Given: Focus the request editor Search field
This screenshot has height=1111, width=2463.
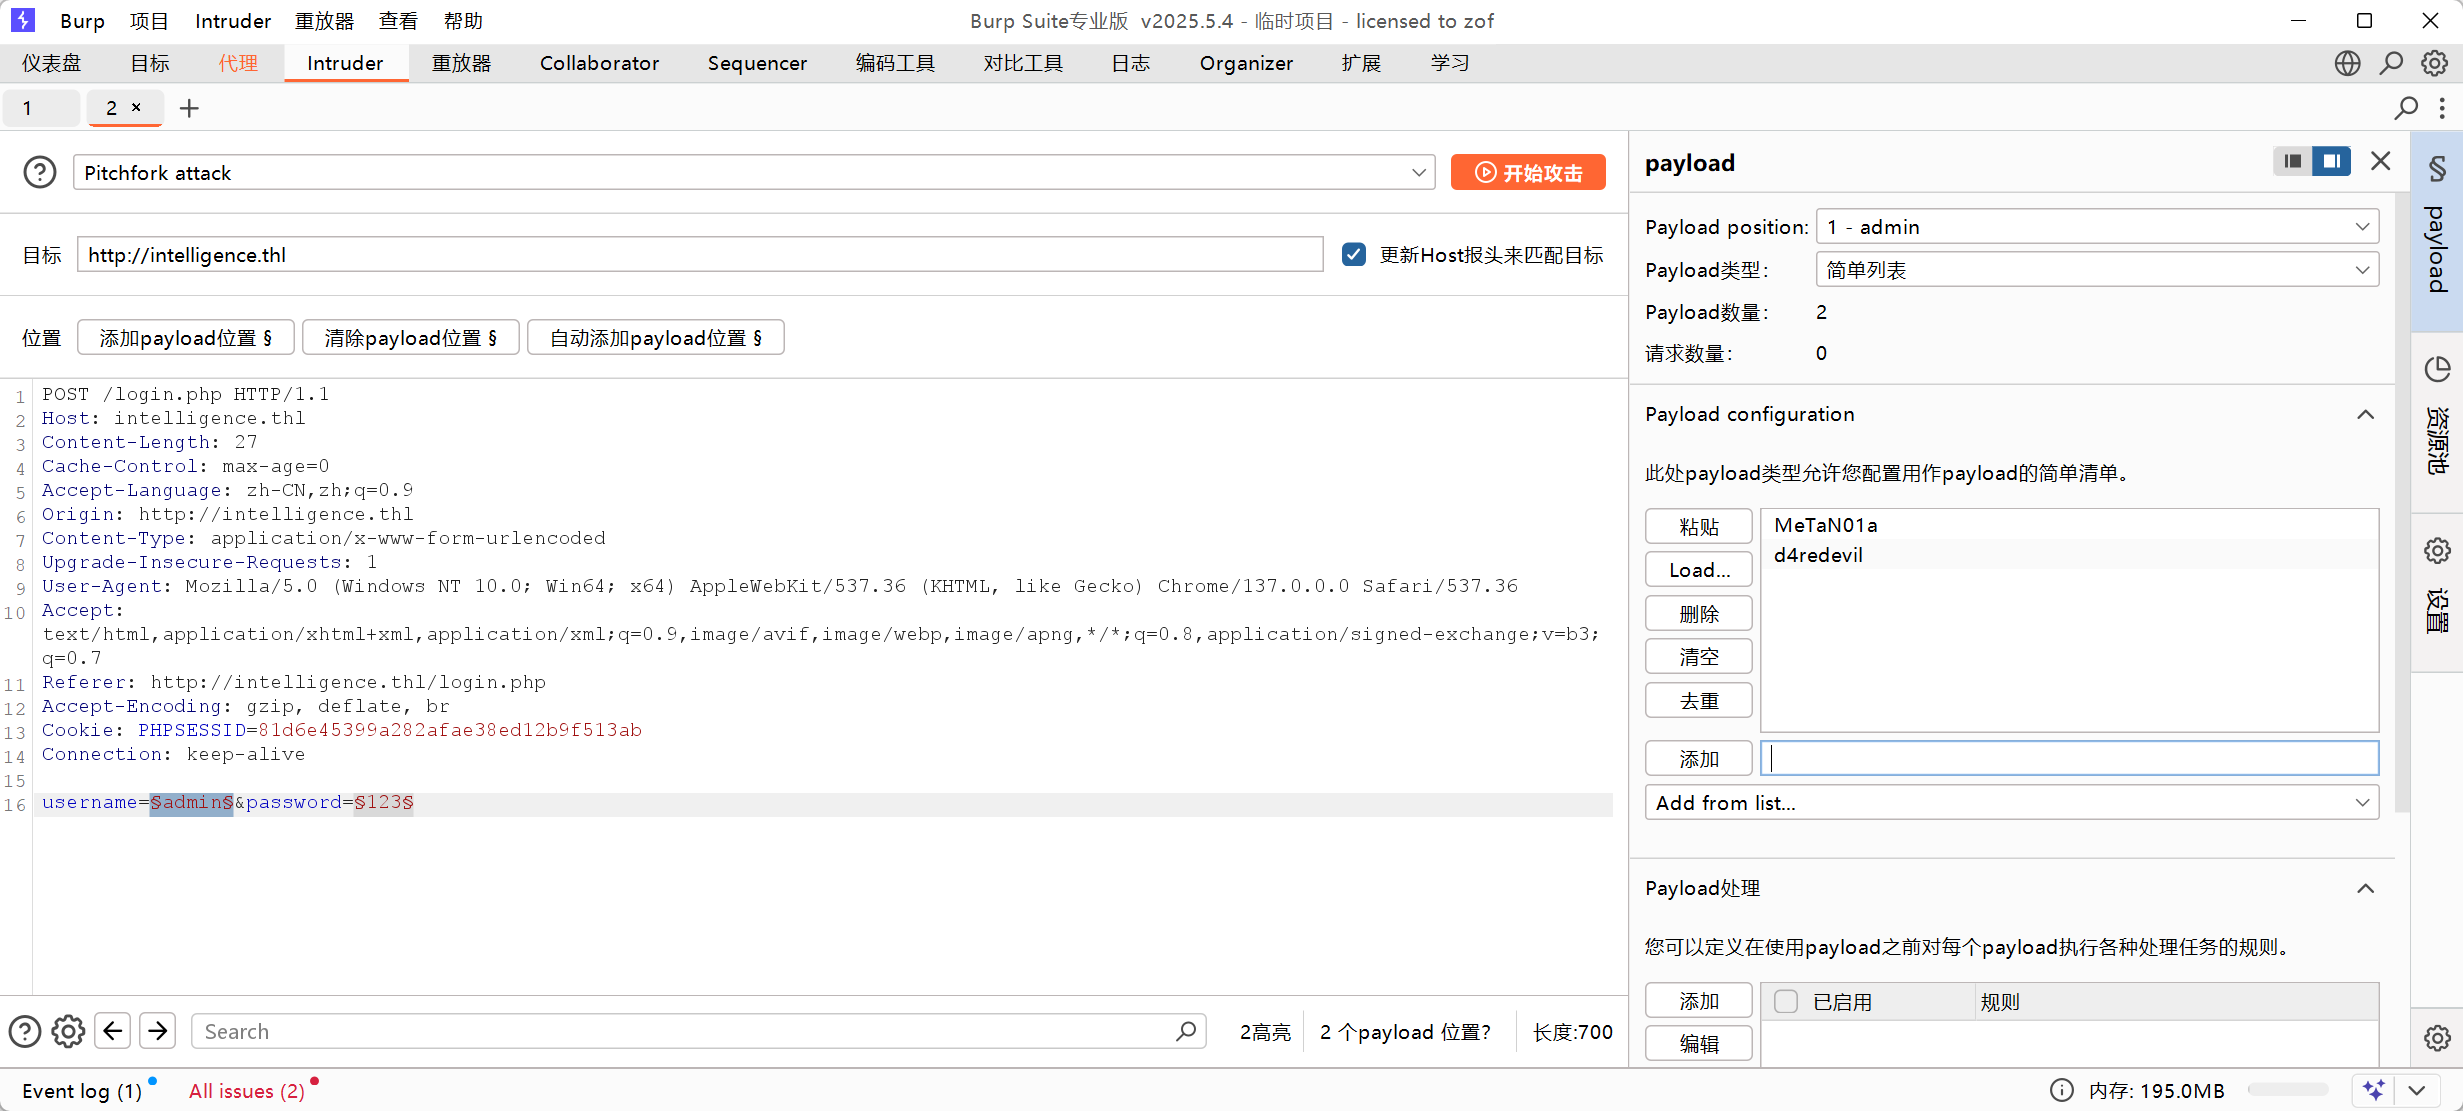Looking at the screenshot, I should click(698, 1031).
